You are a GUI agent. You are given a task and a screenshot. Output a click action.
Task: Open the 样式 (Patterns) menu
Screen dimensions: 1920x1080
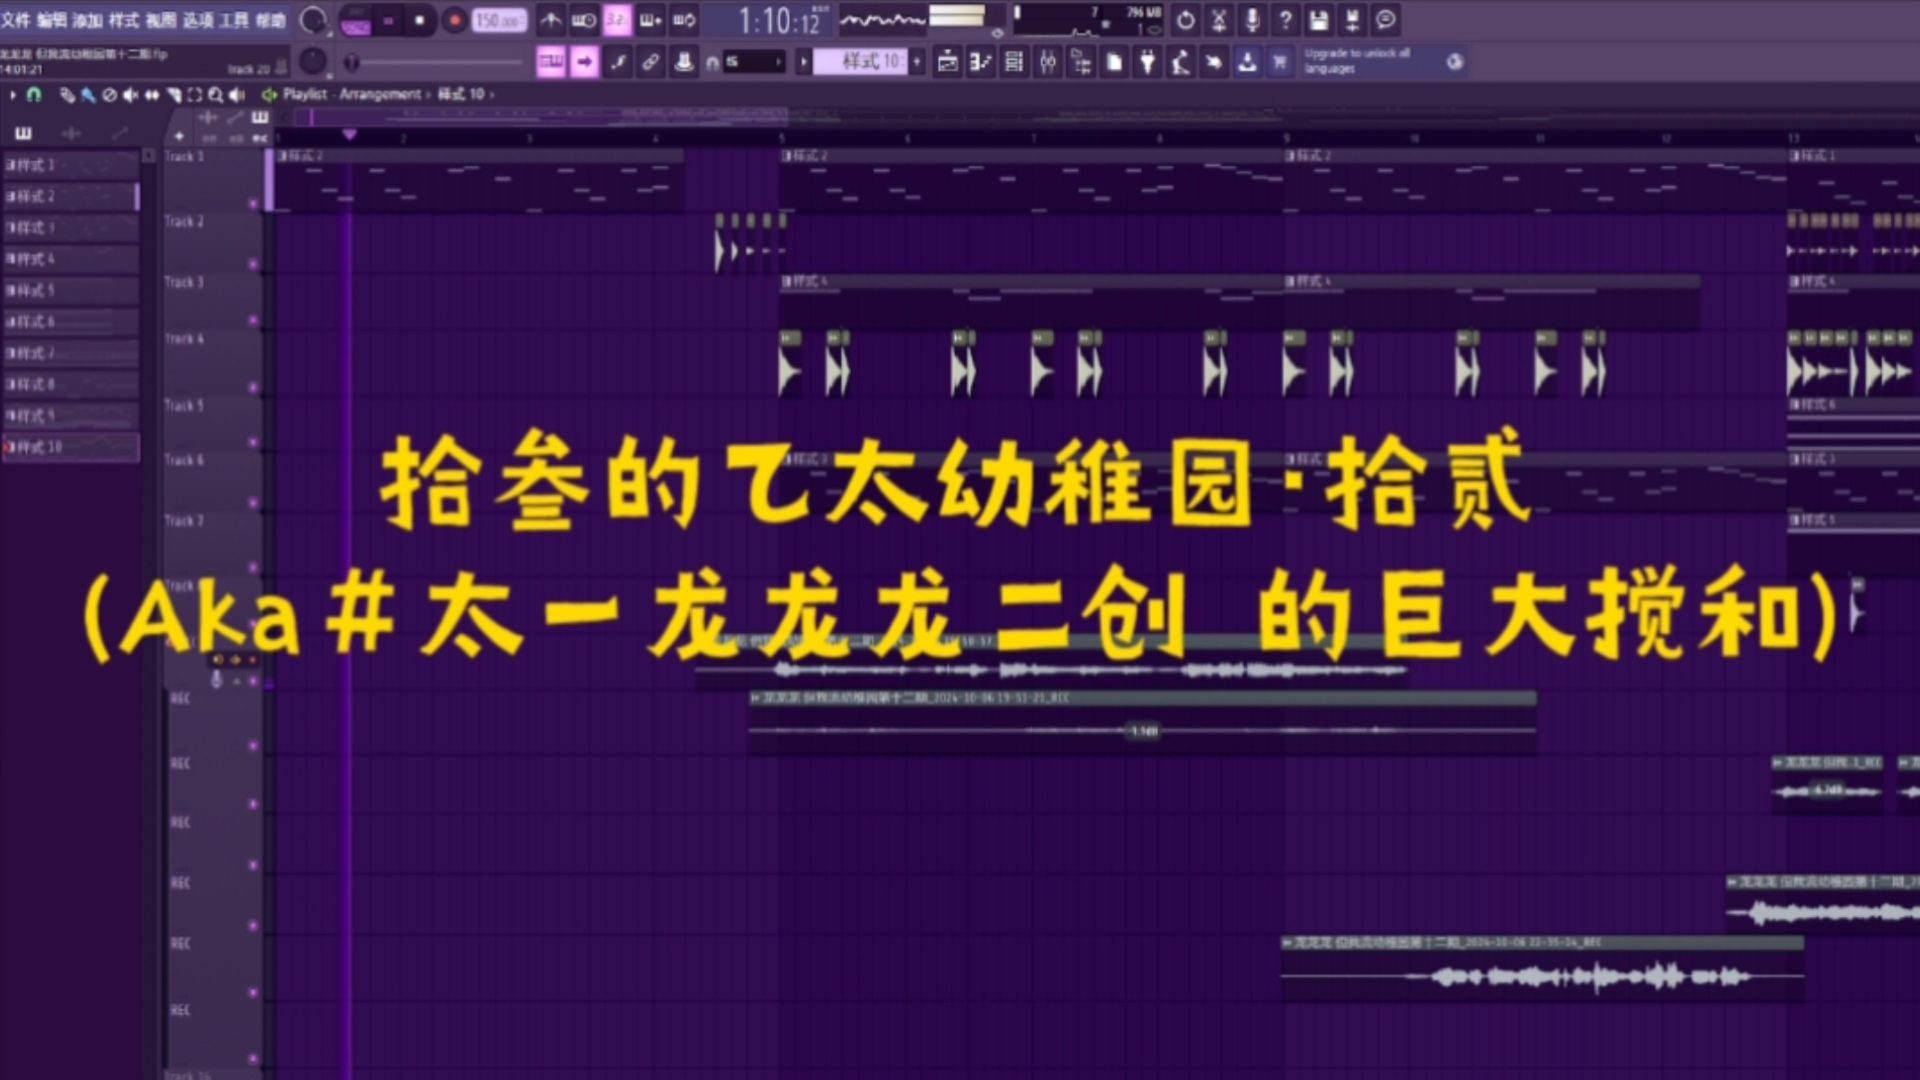tap(124, 20)
